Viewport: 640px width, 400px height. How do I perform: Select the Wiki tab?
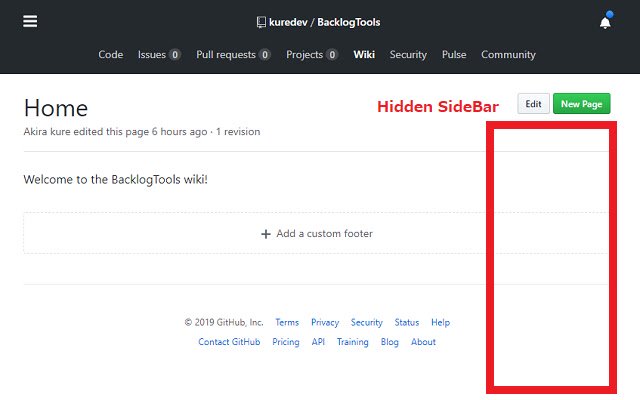coord(364,55)
